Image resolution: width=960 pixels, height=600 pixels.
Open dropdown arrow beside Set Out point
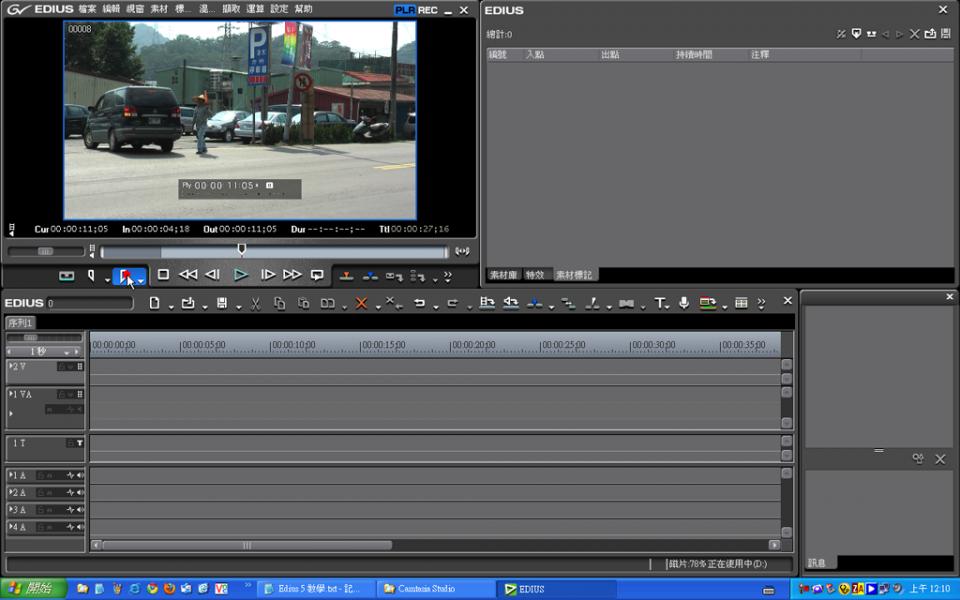(x=141, y=281)
